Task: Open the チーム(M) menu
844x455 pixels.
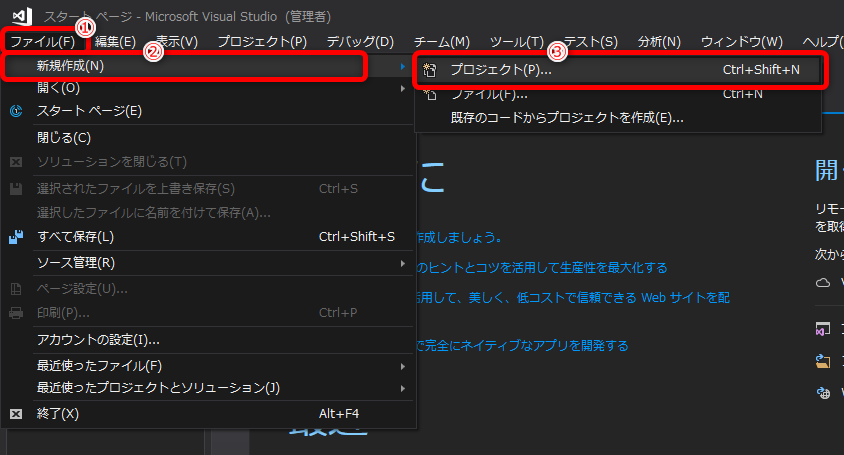Action: (x=441, y=41)
